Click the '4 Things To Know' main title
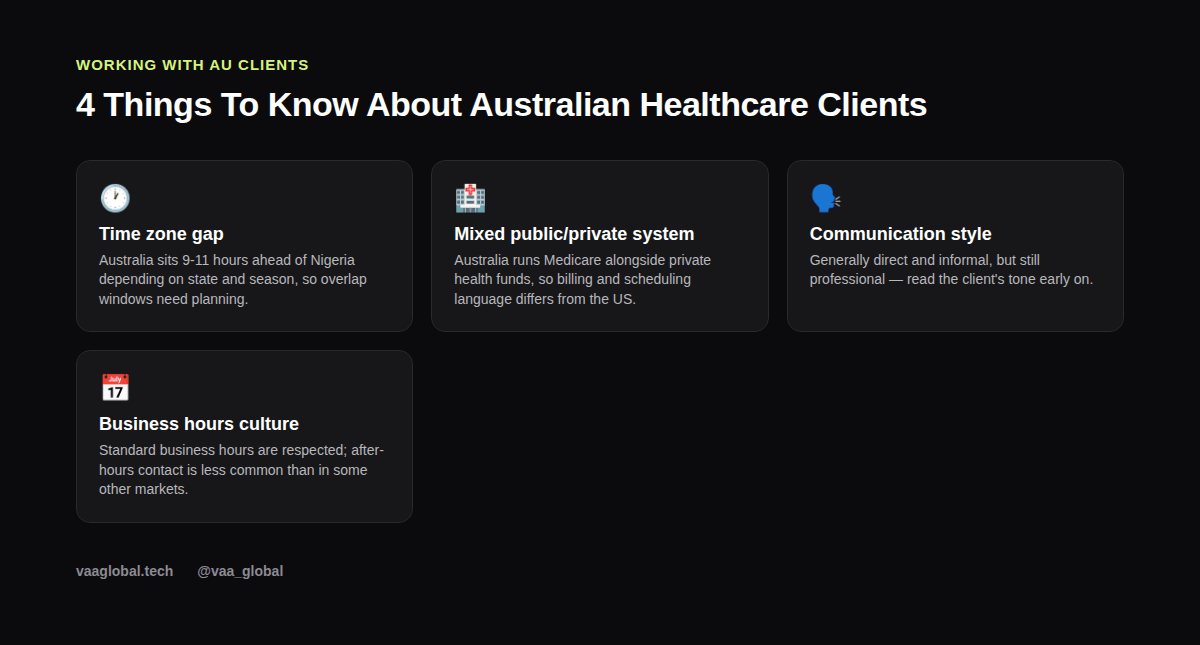Screen dimensions: 1200x645 [501, 105]
